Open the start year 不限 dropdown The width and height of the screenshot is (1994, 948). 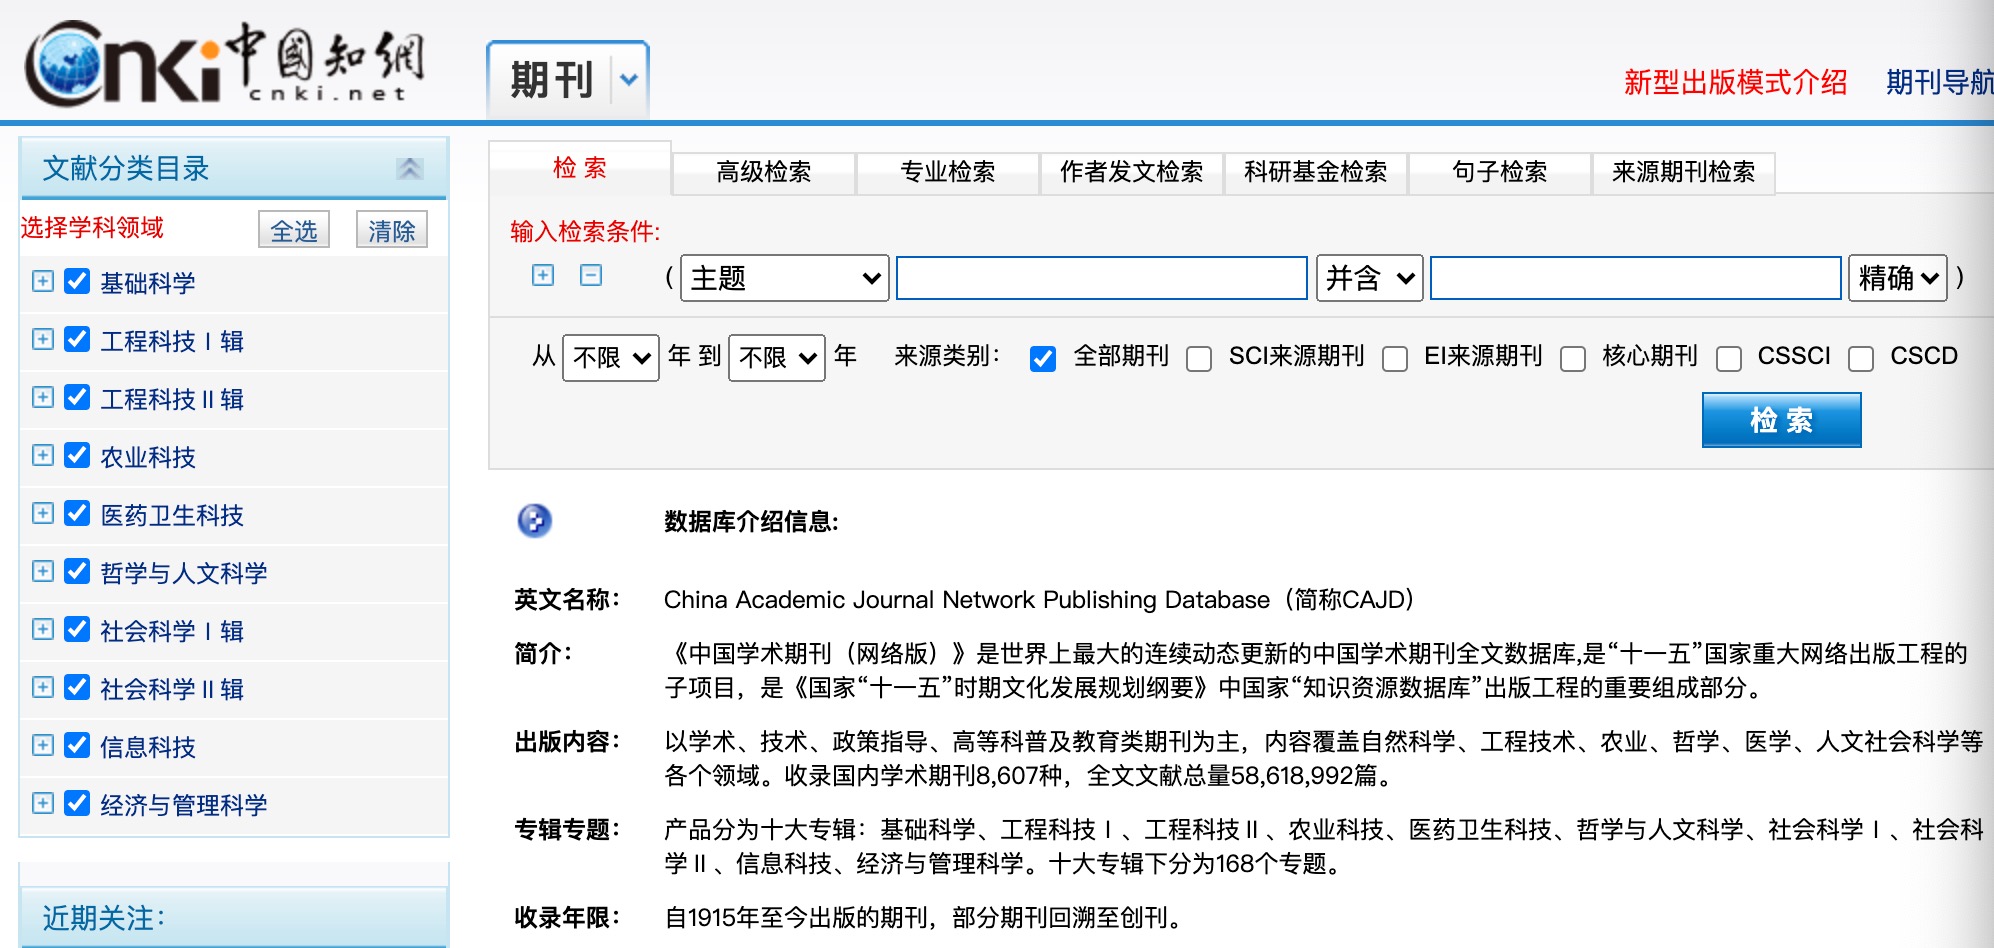point(611,358)
